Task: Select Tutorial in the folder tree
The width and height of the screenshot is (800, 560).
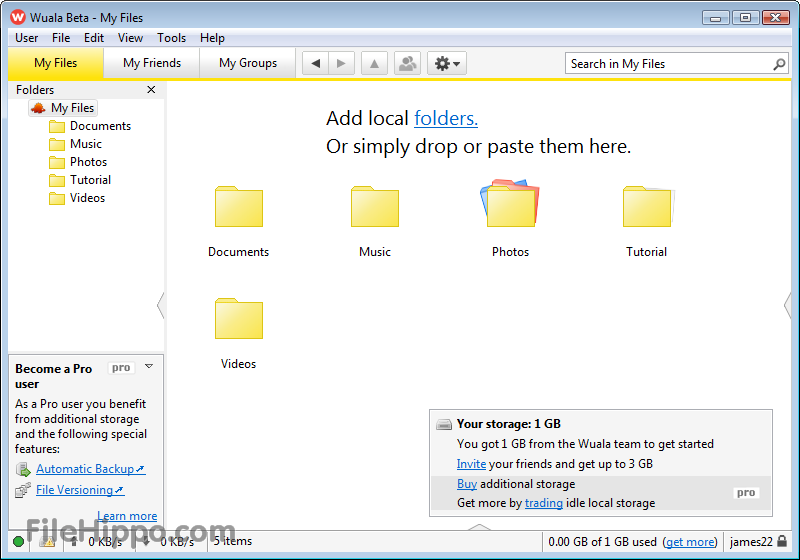Action: [80, 180]
